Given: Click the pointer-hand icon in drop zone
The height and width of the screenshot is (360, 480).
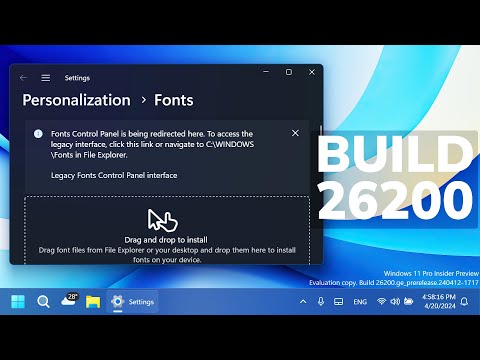Looking at the screenshot, I should [x=163, y=220].
